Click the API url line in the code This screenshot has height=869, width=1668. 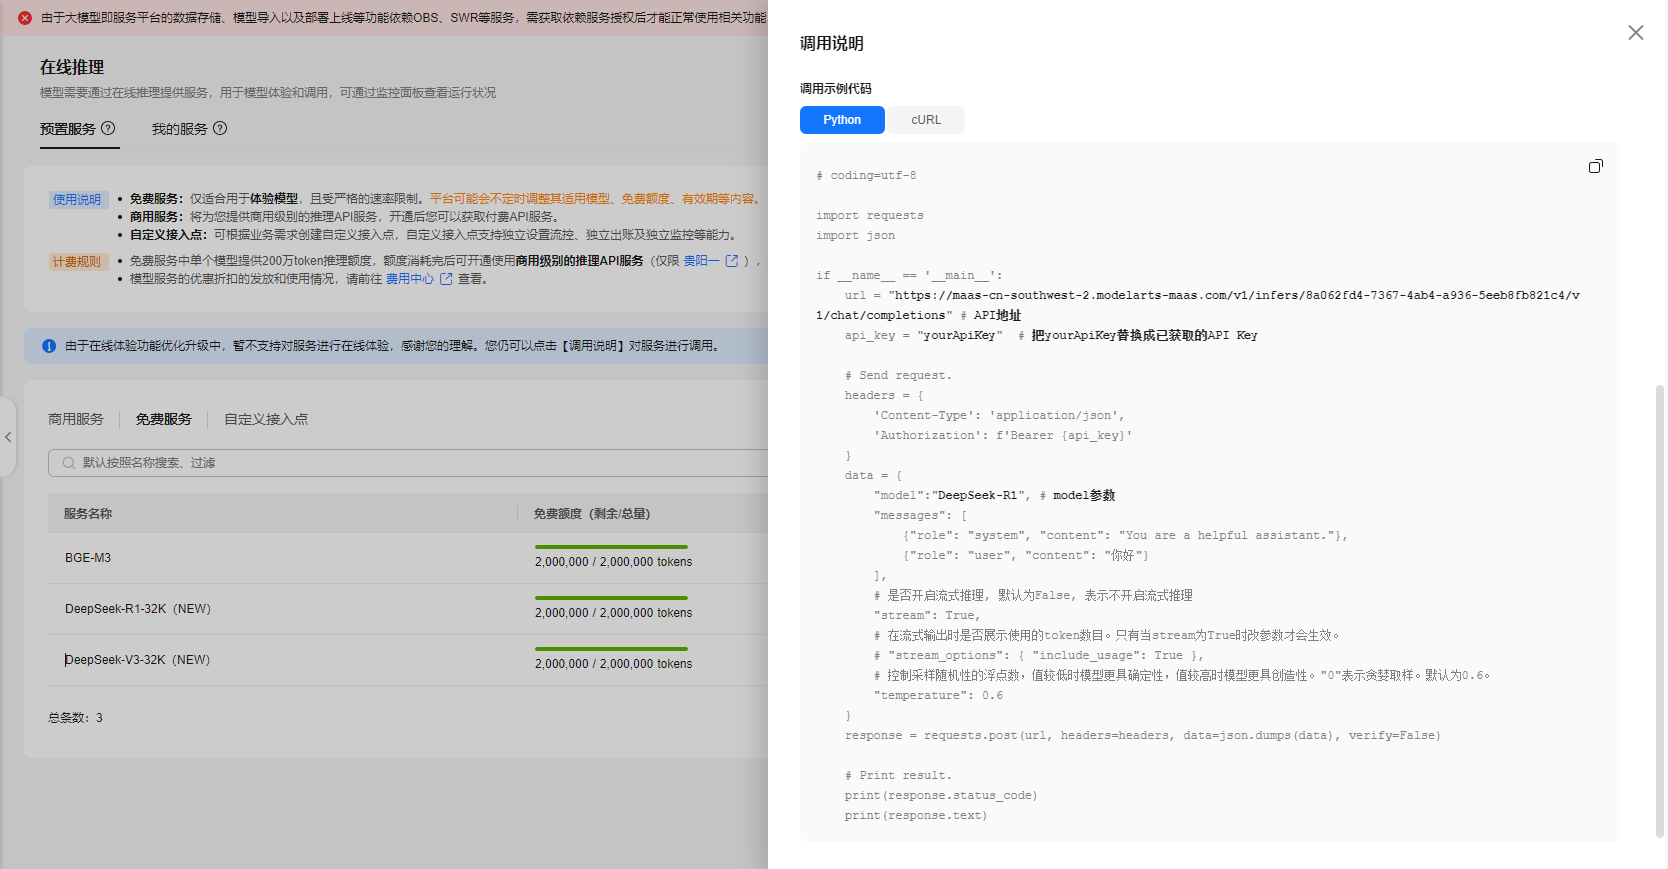(x=1198, y=305)
